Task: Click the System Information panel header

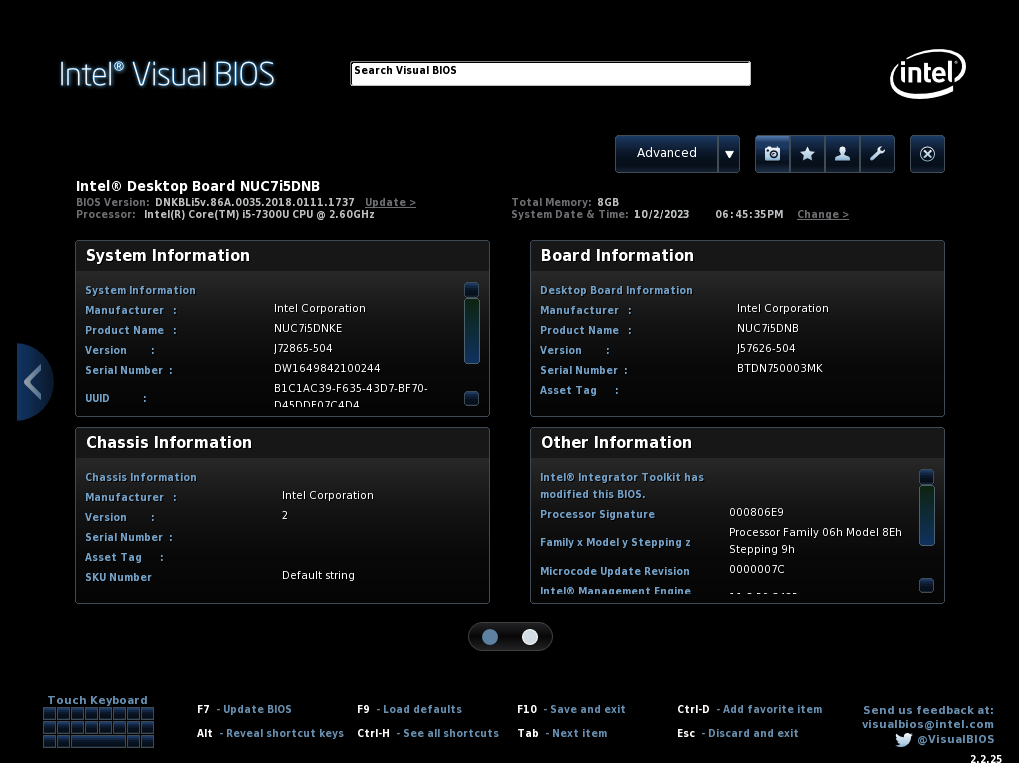Action: coord(282,255)
